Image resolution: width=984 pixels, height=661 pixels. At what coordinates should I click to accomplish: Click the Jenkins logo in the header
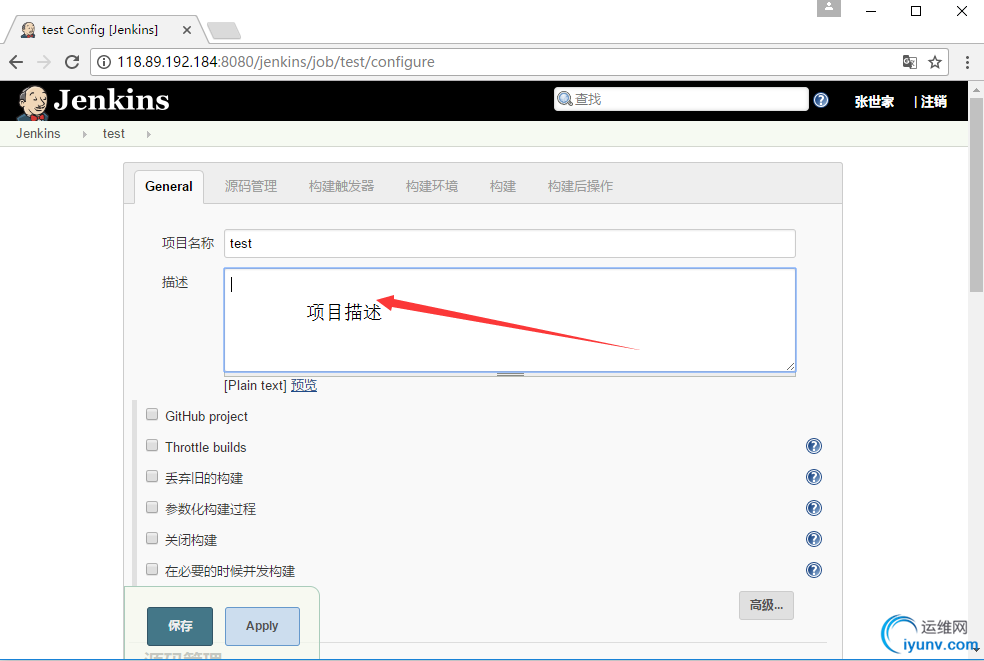[93, 101]
